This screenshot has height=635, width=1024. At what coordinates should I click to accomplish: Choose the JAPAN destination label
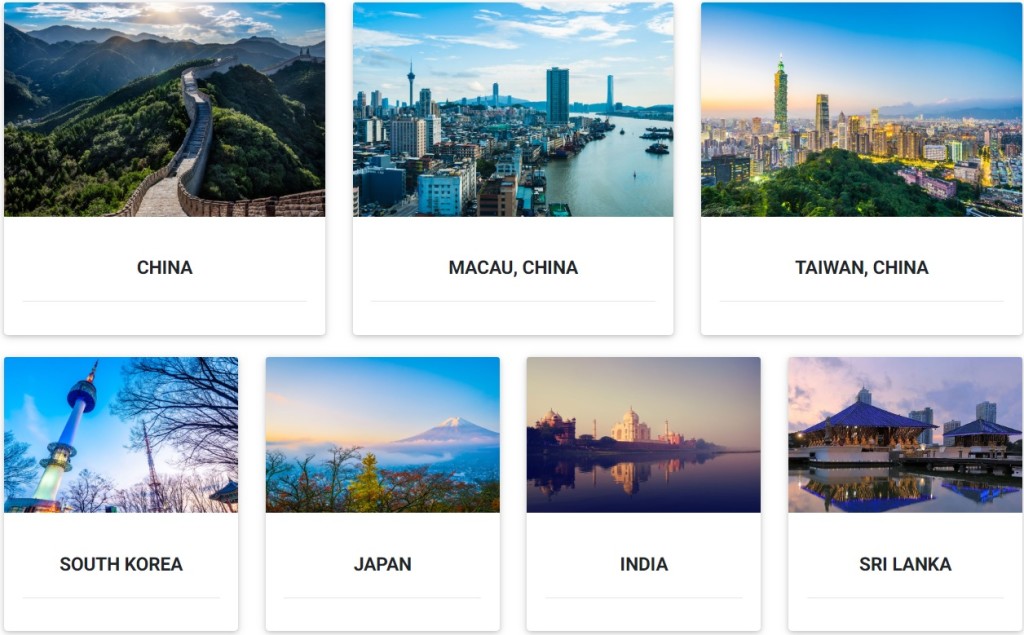coord(383,564)
